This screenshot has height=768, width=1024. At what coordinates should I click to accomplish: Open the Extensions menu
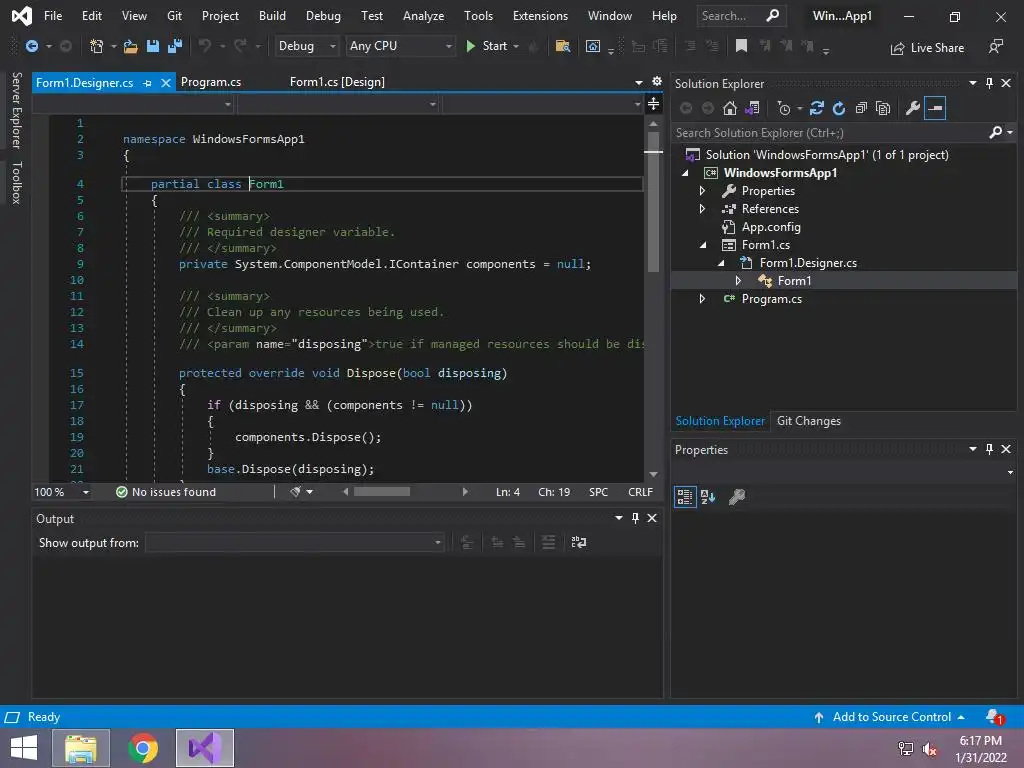point(539,16)
